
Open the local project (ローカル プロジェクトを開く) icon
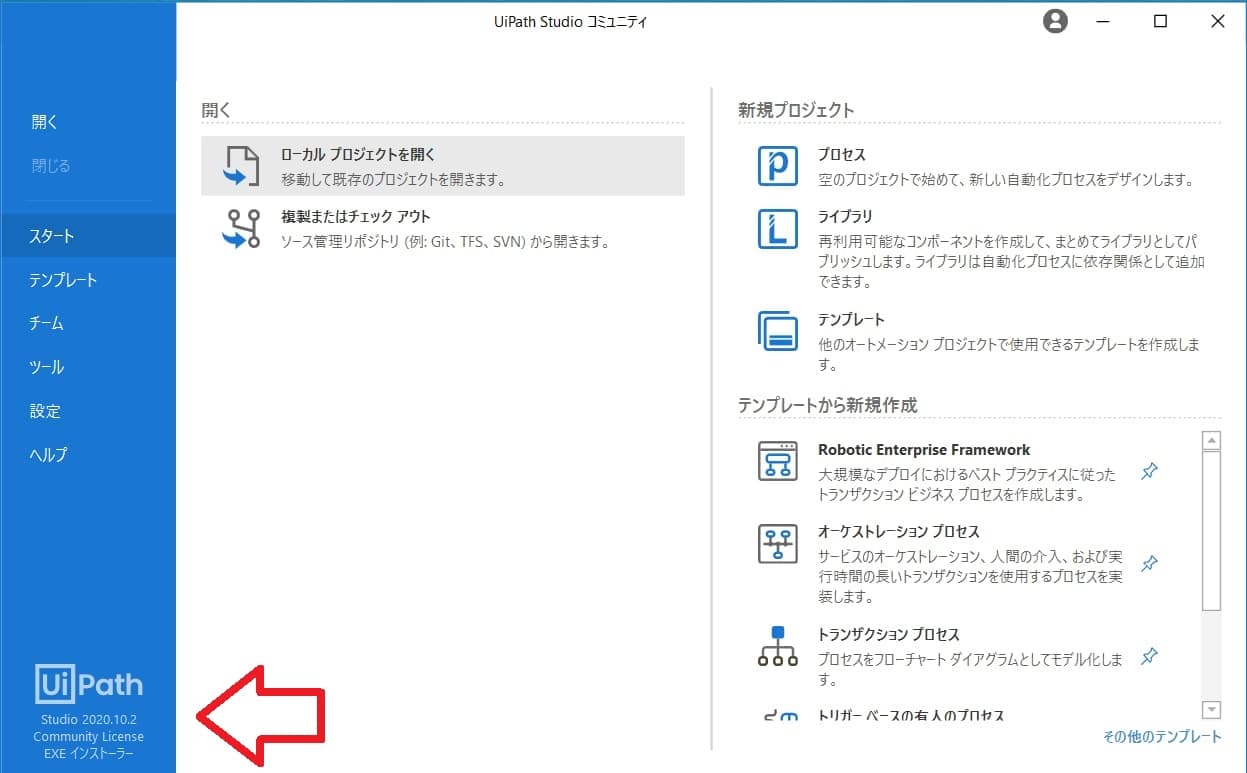240,166
